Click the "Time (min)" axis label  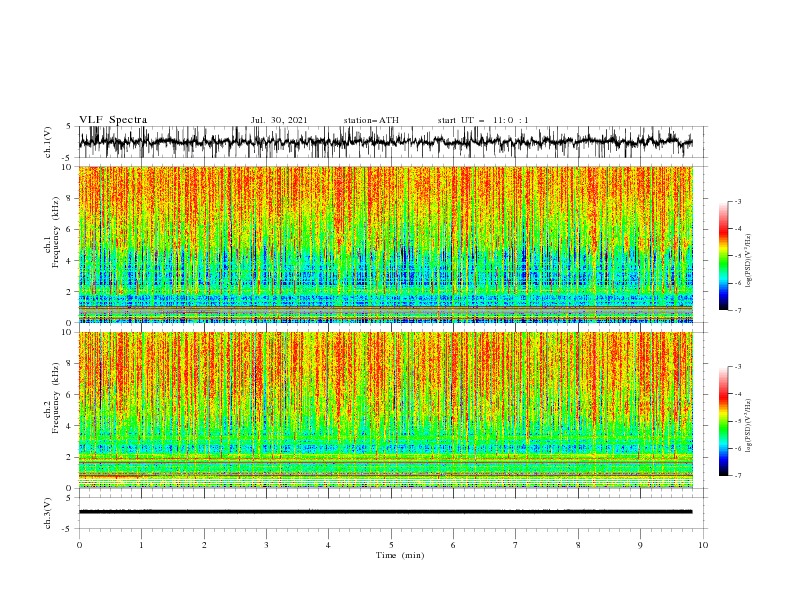tap(400, 555)
